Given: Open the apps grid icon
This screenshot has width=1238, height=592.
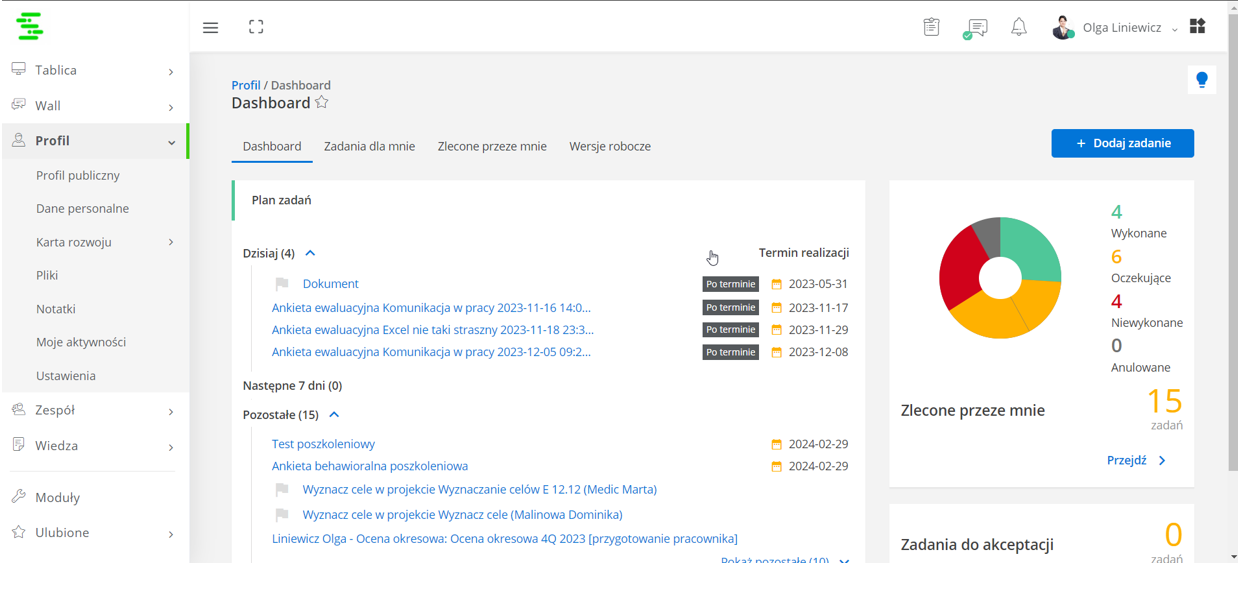Looking at the screenshot, I should pos(1197,27).
